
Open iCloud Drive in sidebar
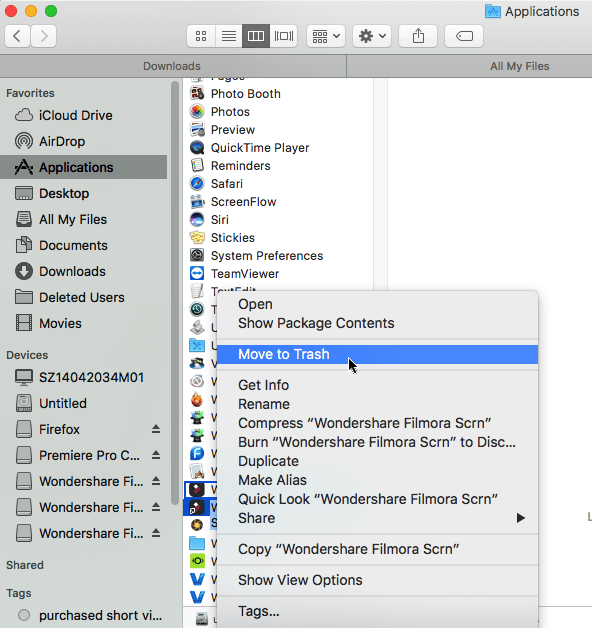tap(83, 115)
